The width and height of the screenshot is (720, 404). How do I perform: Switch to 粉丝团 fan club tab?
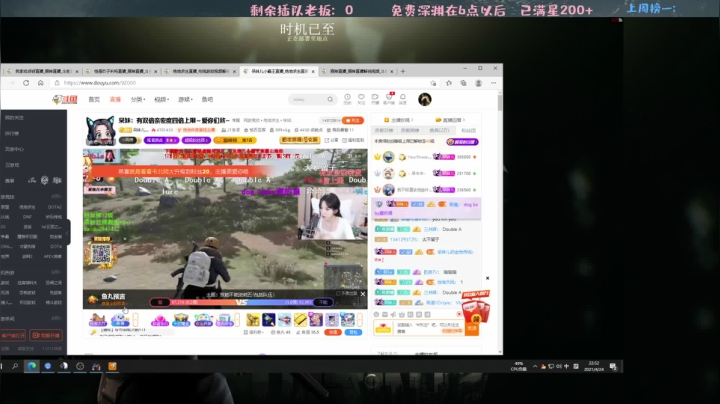pyautogui.click(x=468, y=130)
